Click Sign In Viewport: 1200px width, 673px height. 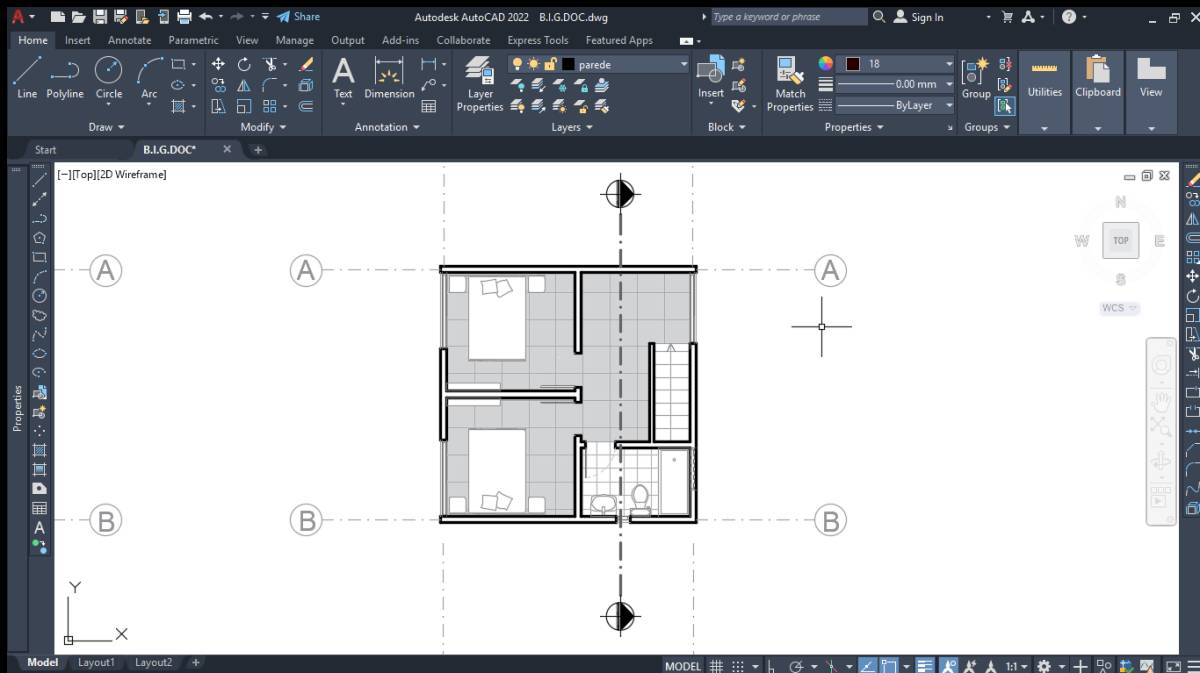tap(918, 17)
